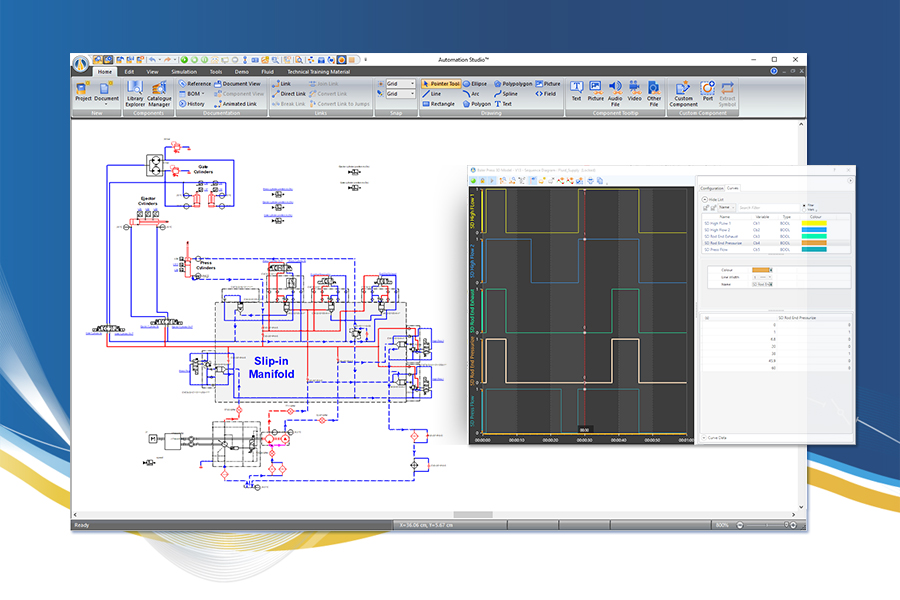Choose the Polypolygon drawing tool
Image resolution: width=900 pixels, height=600 pixels.
[x=513, y=84]
